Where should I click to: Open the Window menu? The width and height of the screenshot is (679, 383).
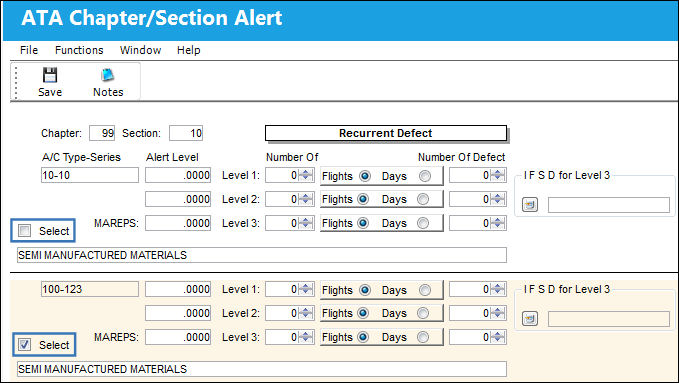pyautogui.click(x=140, y=50)
